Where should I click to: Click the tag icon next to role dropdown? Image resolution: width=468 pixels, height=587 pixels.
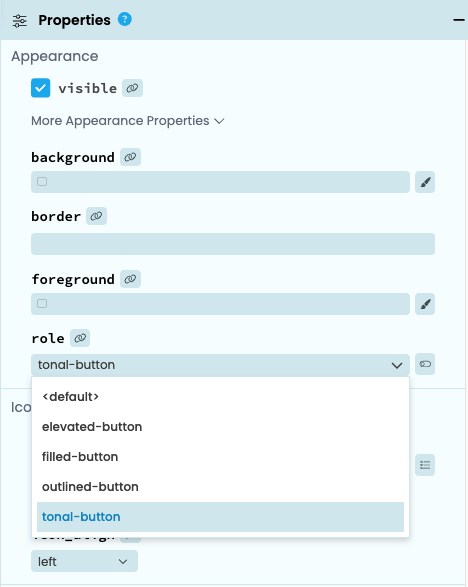point(425,364)
